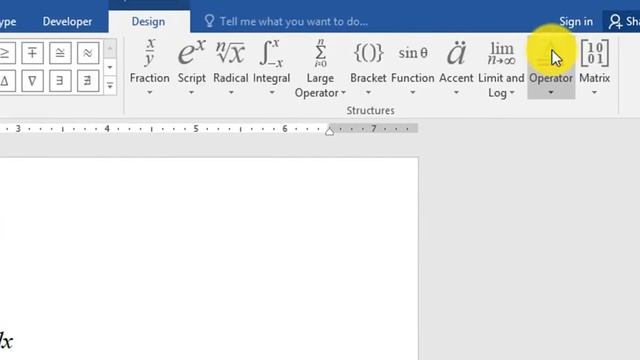Viewport: 640px width, 360px height.
Task: Click the right indent marker on ruler
Action: click(x=329, y=131)
